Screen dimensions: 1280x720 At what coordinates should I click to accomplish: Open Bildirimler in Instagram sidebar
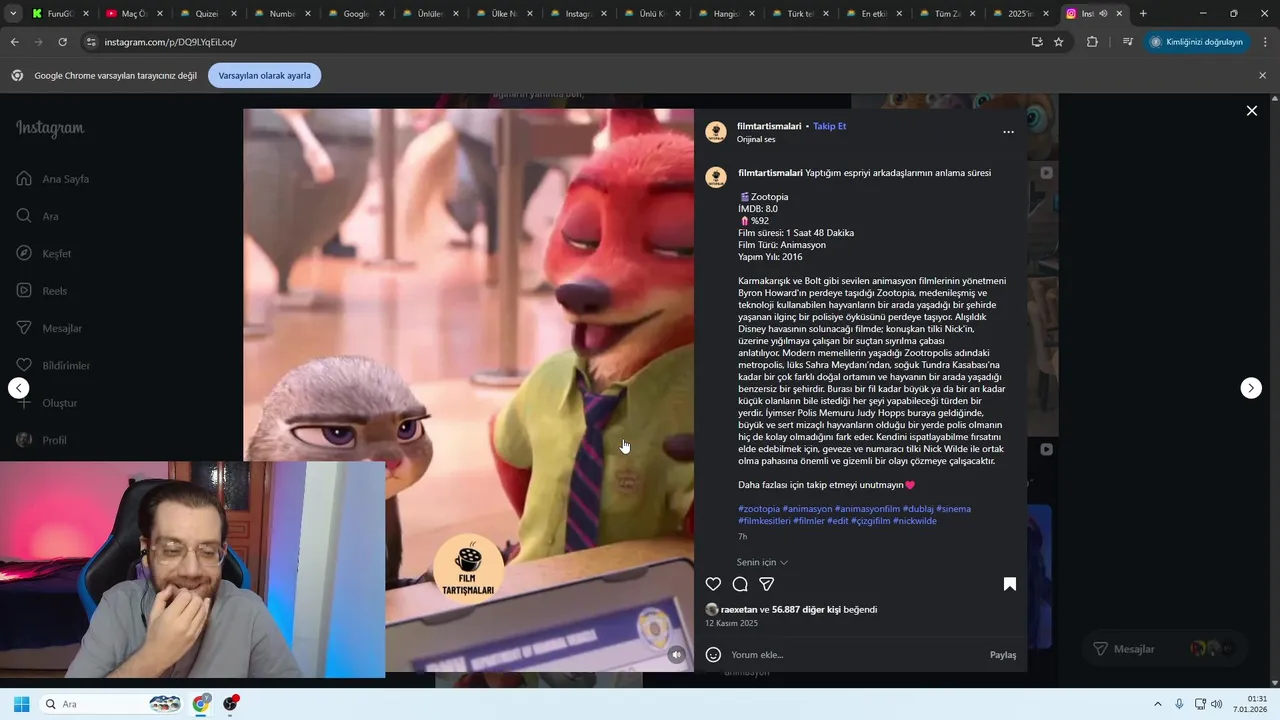point(54,365)
